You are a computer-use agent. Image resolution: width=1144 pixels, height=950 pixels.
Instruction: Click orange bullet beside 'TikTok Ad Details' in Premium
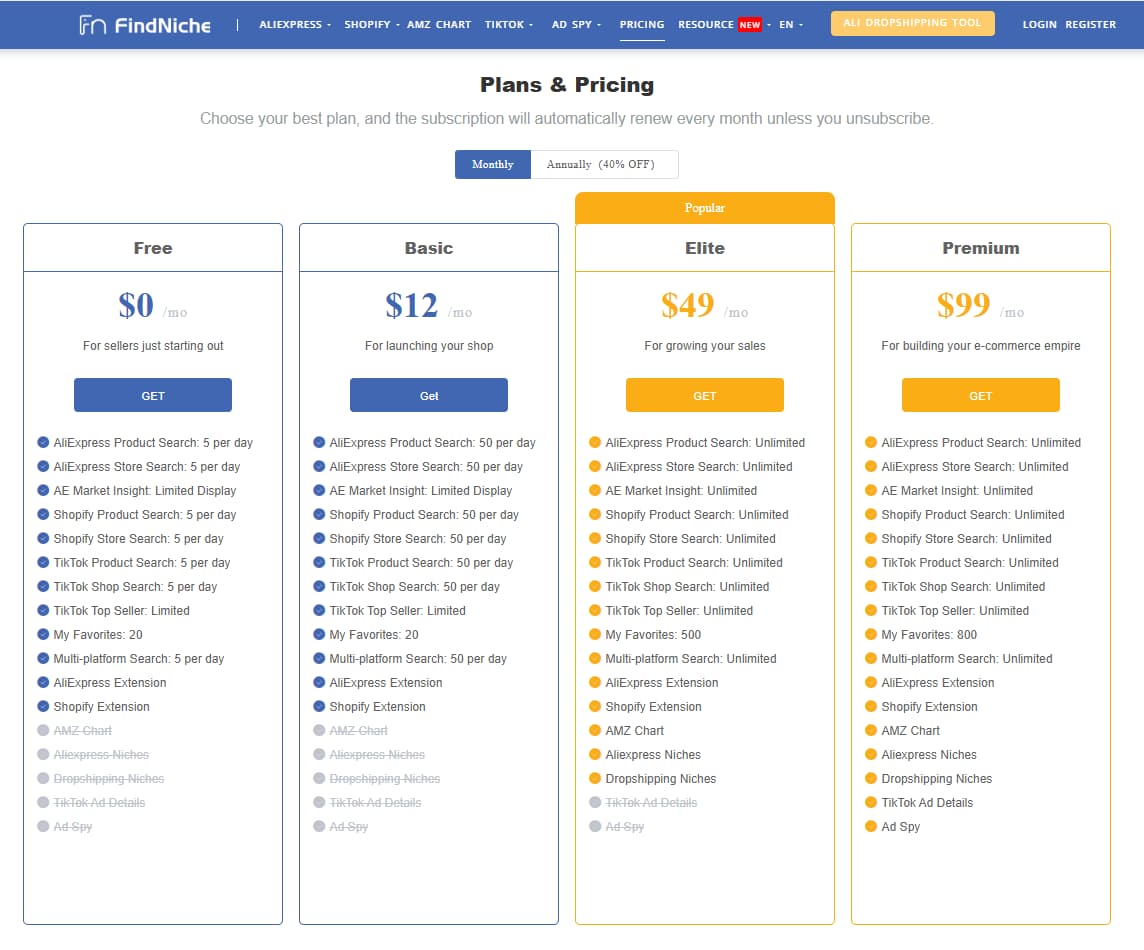click(870, 803)
